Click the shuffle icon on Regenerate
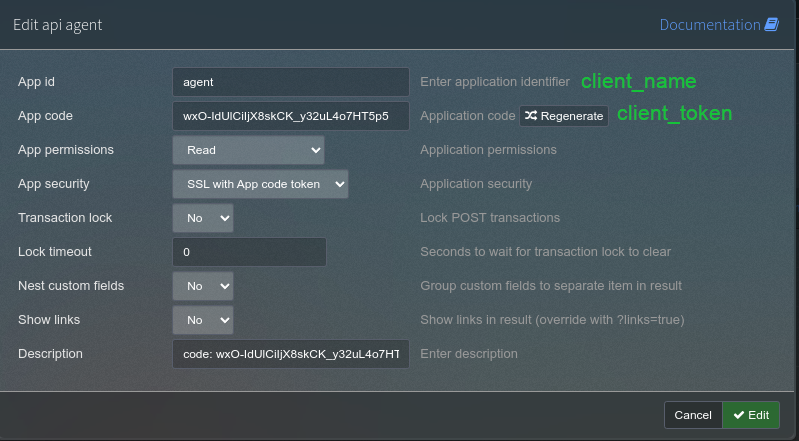 (x=530, y=116)
